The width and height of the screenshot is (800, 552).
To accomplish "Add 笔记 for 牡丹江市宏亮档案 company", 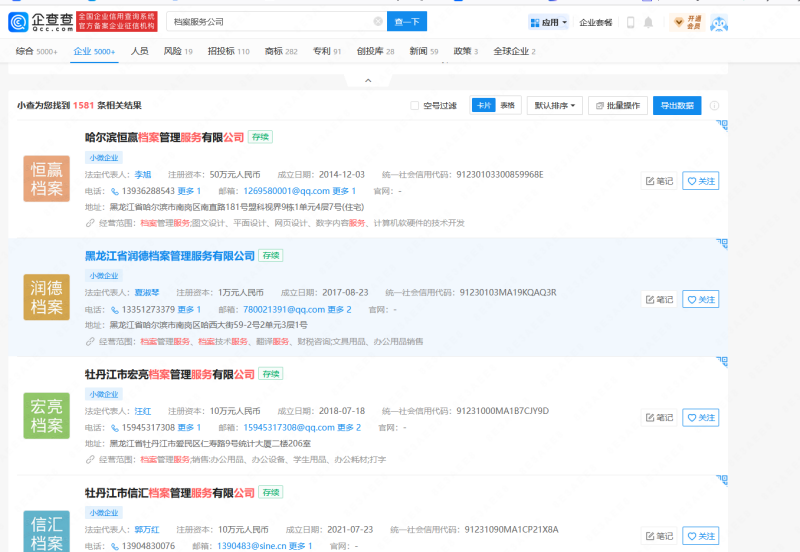I will pyautogui.click(x=659, y=418).
